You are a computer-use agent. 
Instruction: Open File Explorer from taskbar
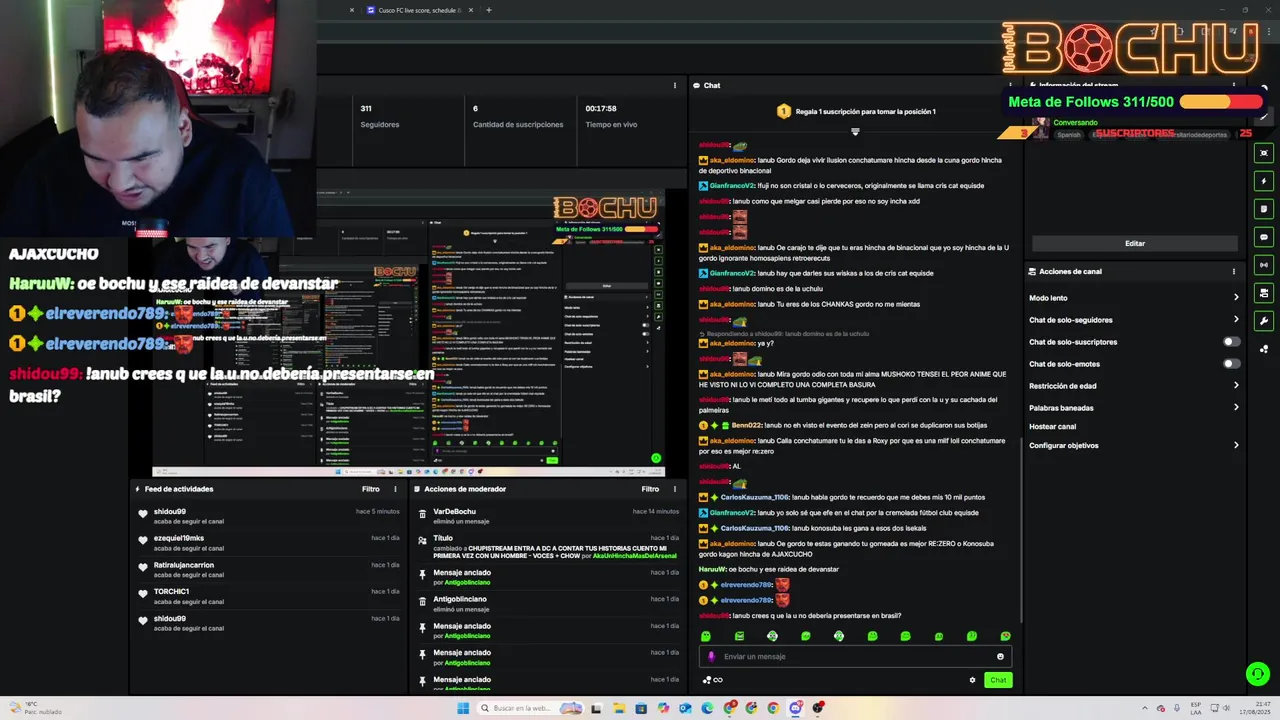(x=618, y=708)
